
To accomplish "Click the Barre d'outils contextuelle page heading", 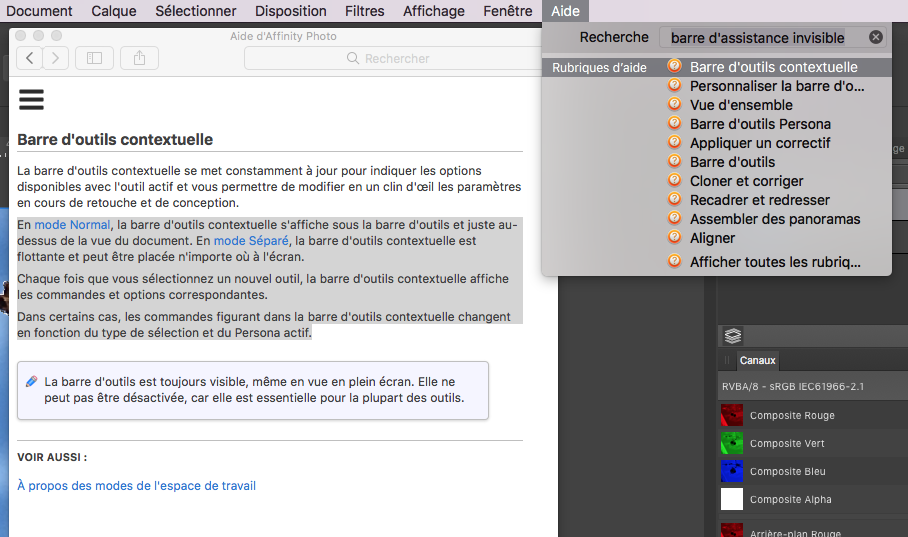I will click(x=115, y=140).
